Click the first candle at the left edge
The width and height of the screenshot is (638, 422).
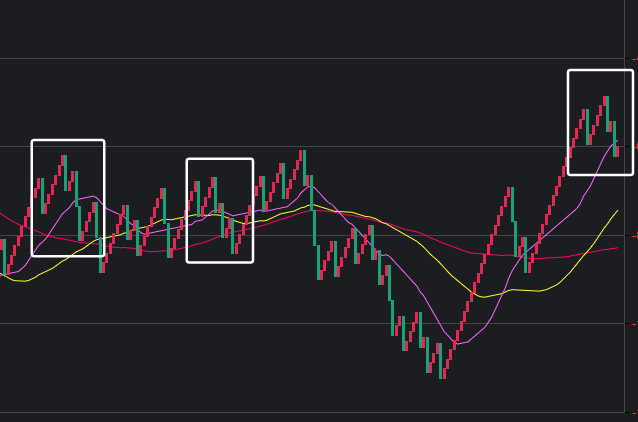3,256
